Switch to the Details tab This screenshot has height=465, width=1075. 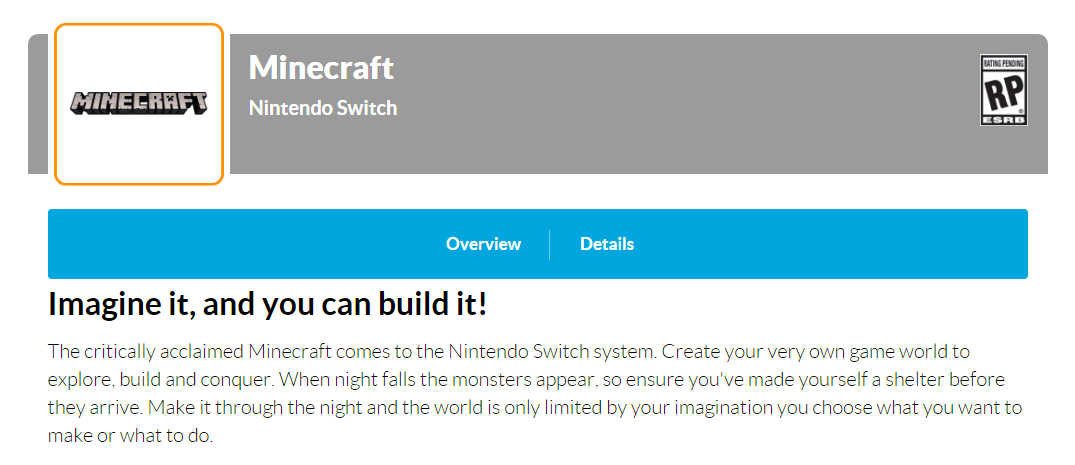tap(607, 244)
